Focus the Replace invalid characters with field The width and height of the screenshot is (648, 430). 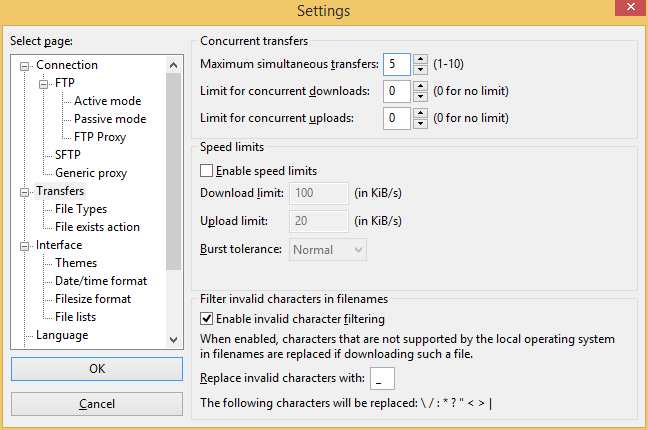[x=382, y=378]
